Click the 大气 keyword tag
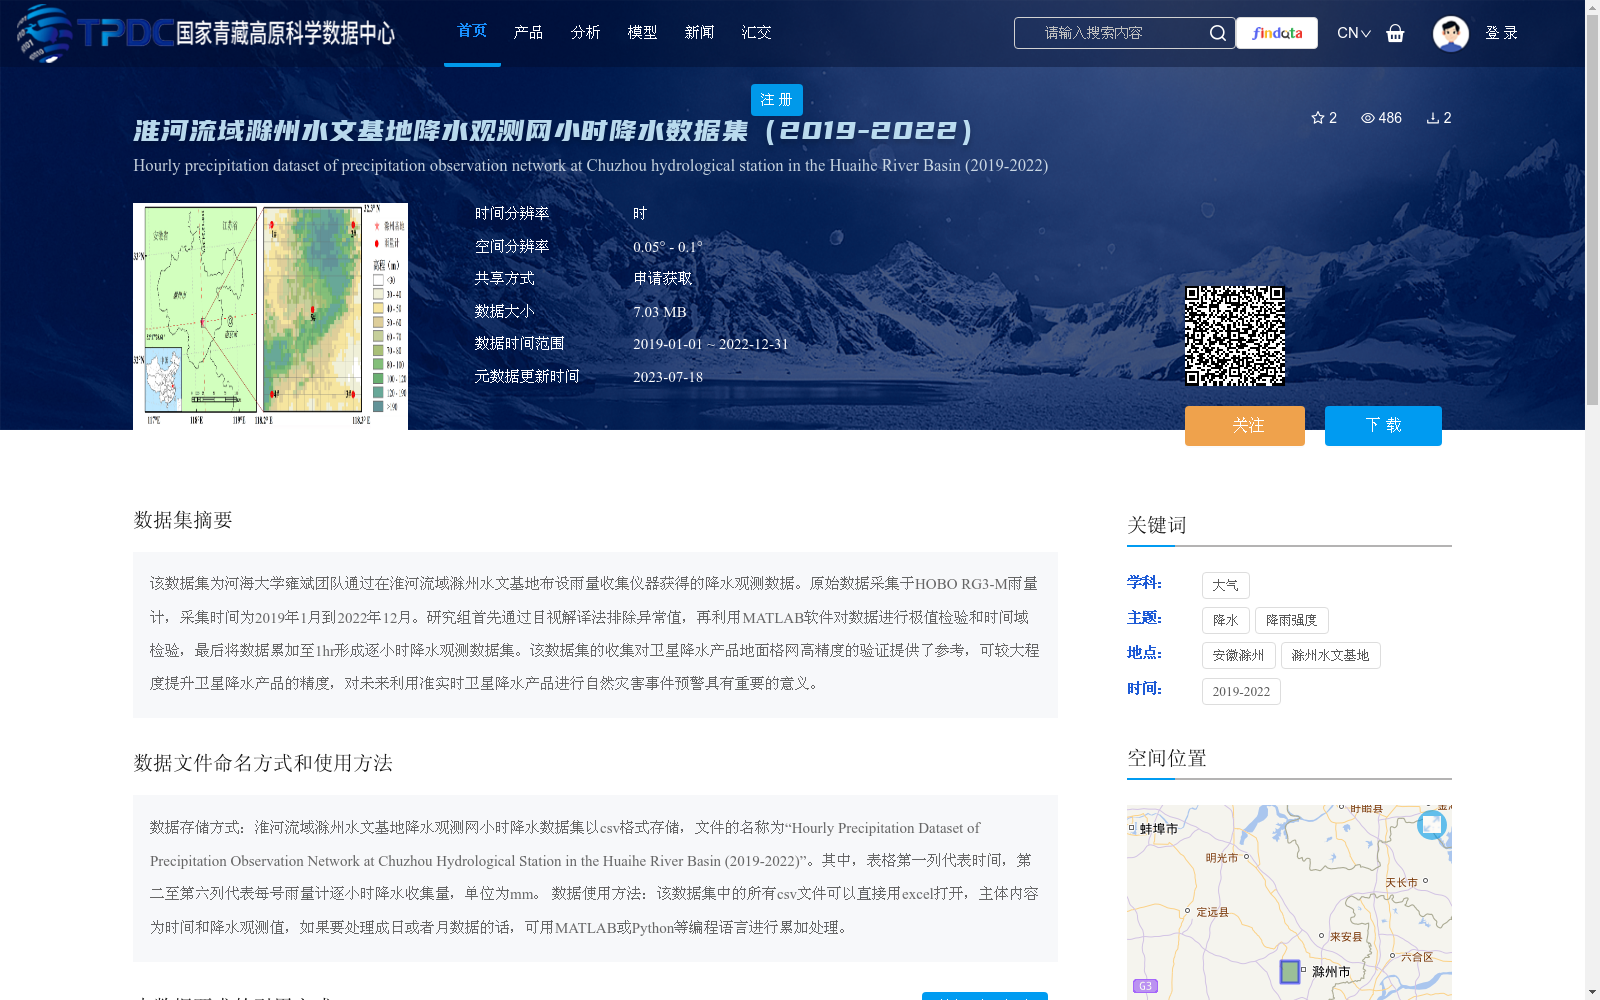The width and height of the screenshot is (1600, 1000). click(x=1225, y=585)
